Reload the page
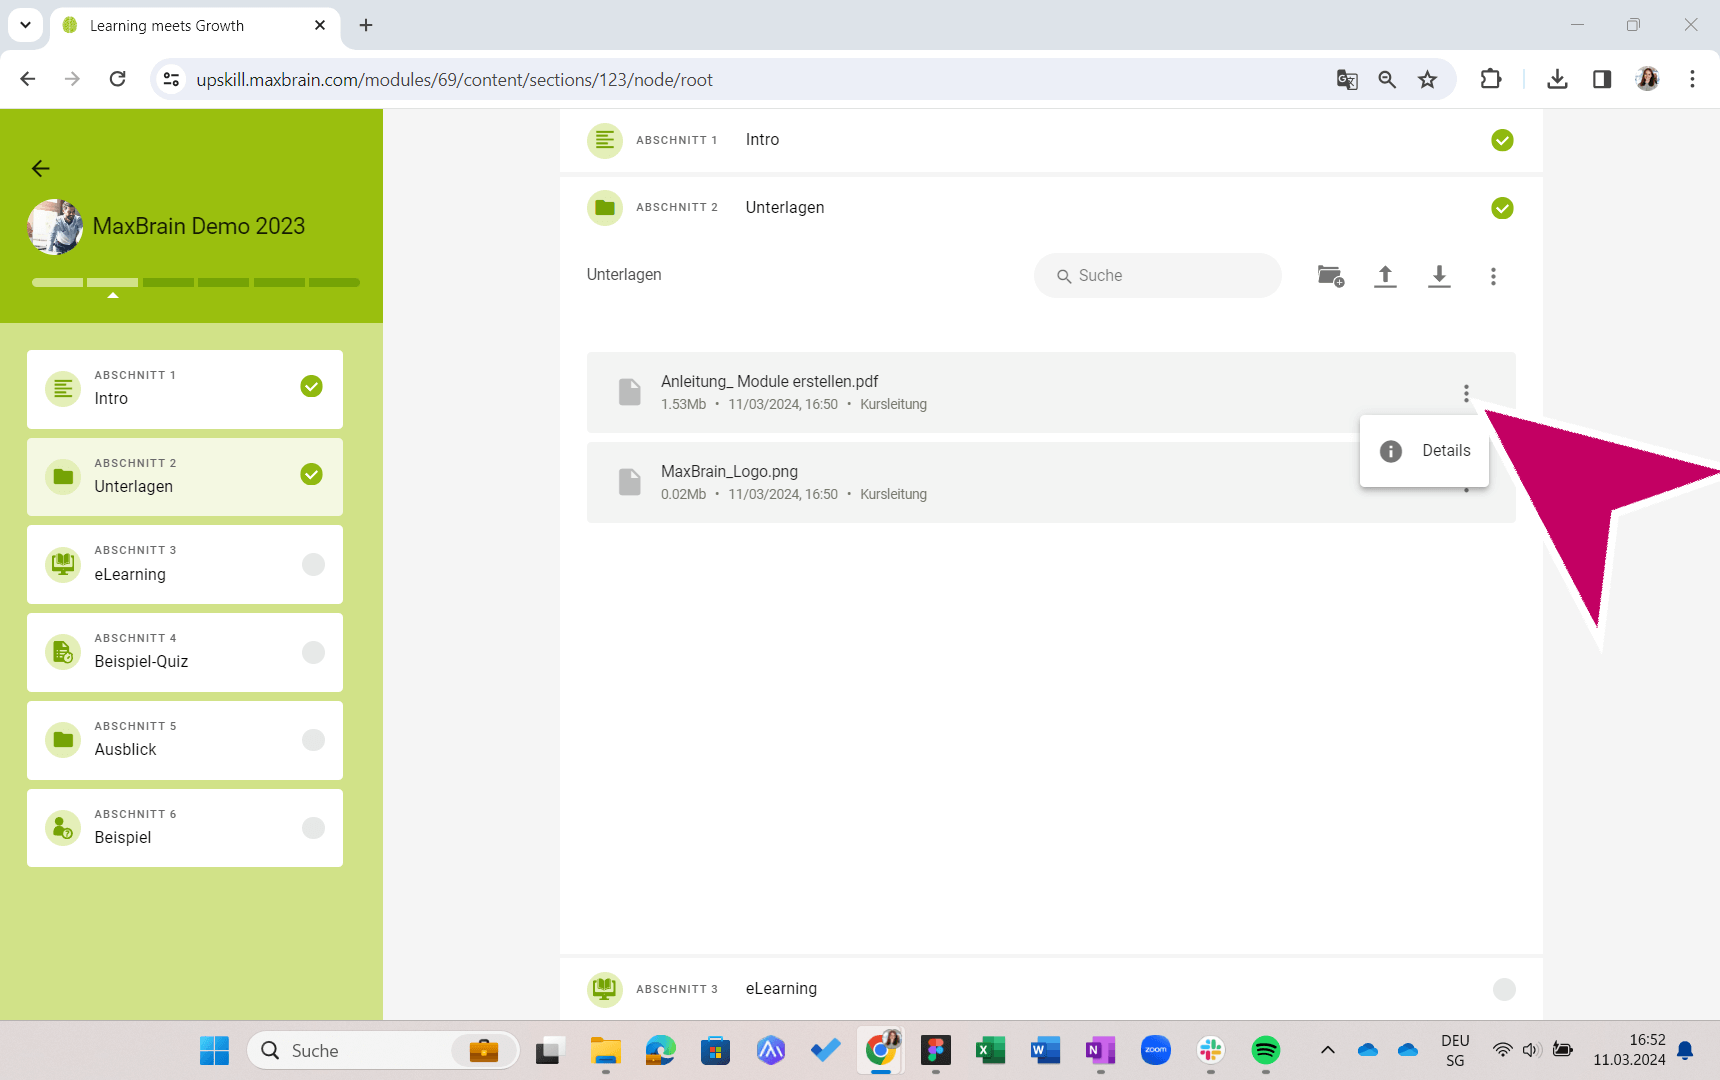Image resolution: width=1720 pixels, height=1080 pixels. pos(118,79)
